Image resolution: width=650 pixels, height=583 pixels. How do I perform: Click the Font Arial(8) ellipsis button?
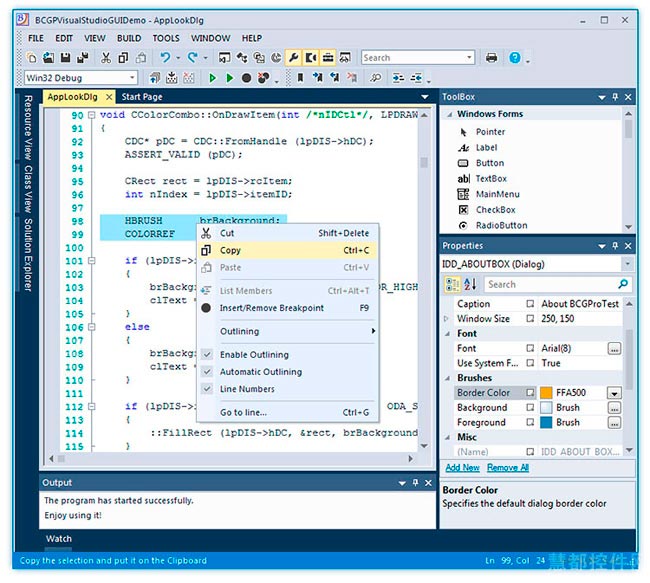(614, 349)
